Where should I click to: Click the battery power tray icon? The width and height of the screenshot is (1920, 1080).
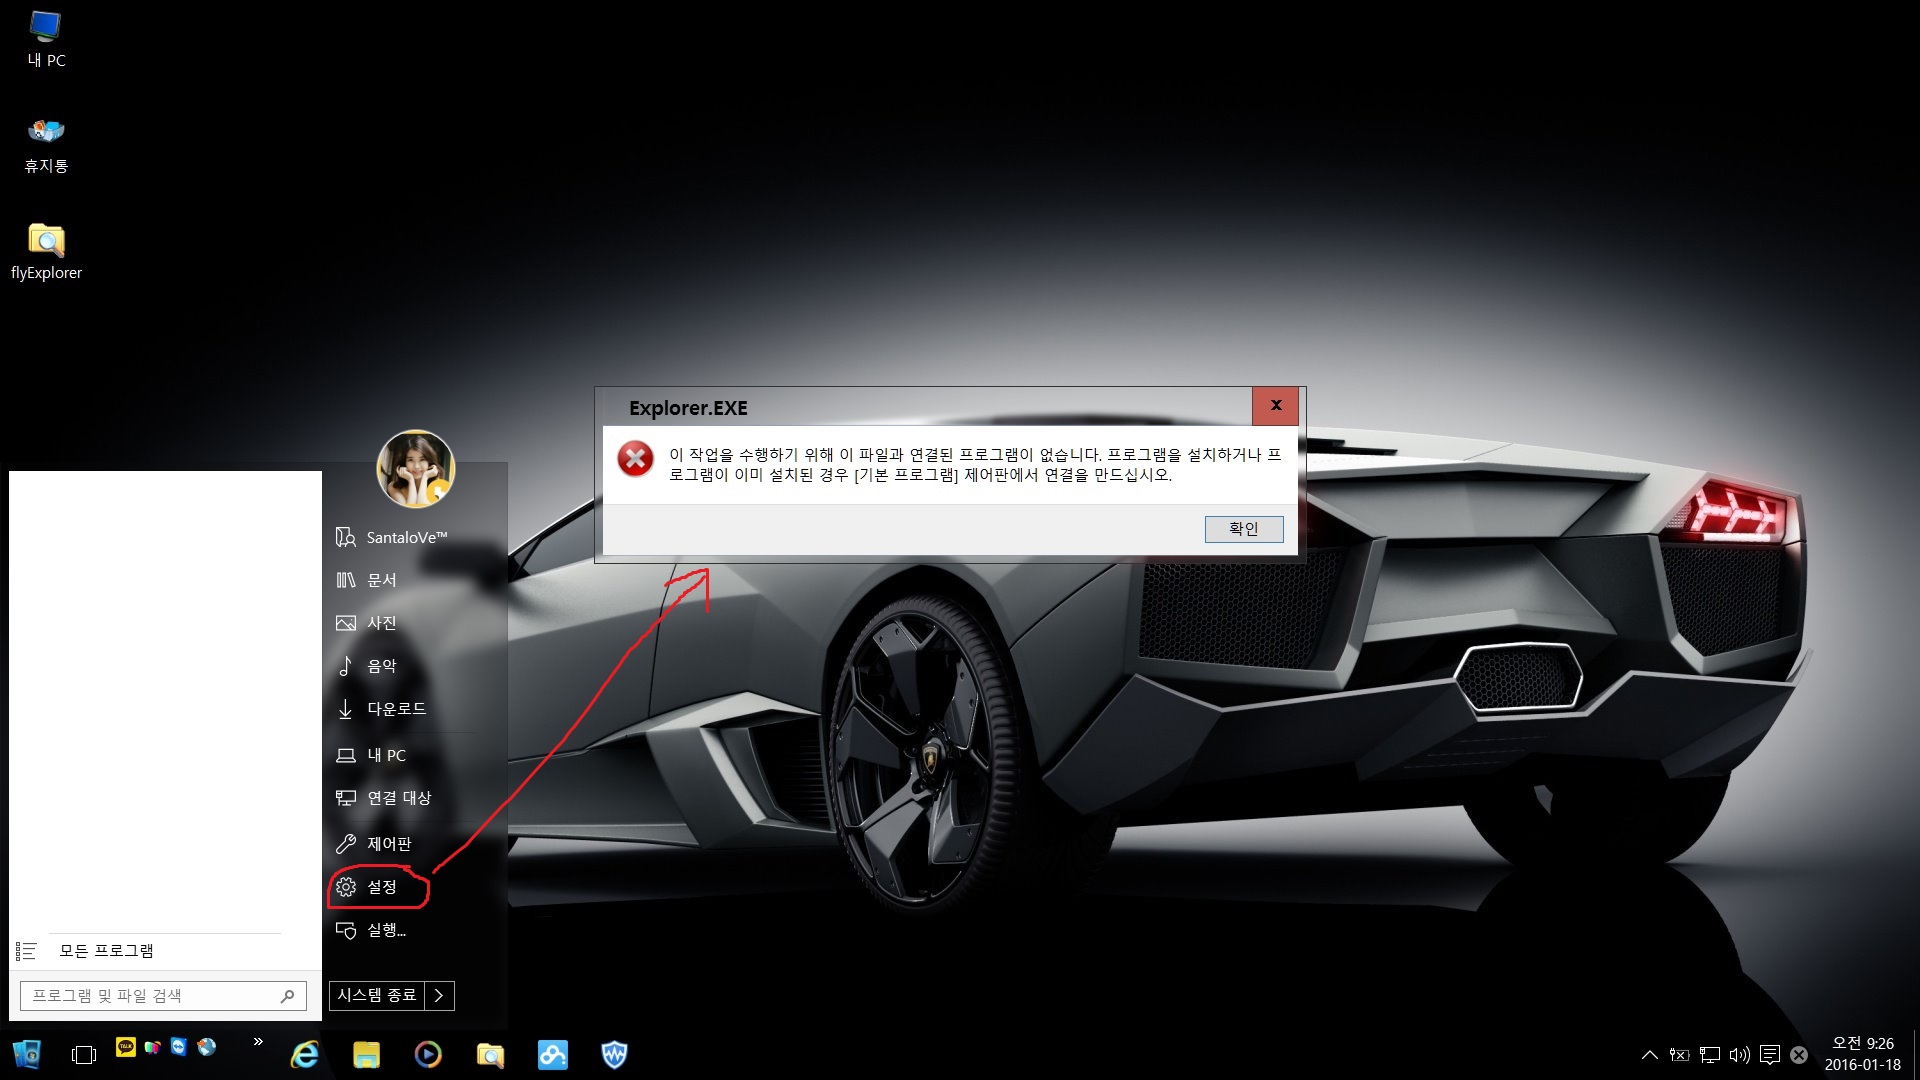[1679, 1055]
